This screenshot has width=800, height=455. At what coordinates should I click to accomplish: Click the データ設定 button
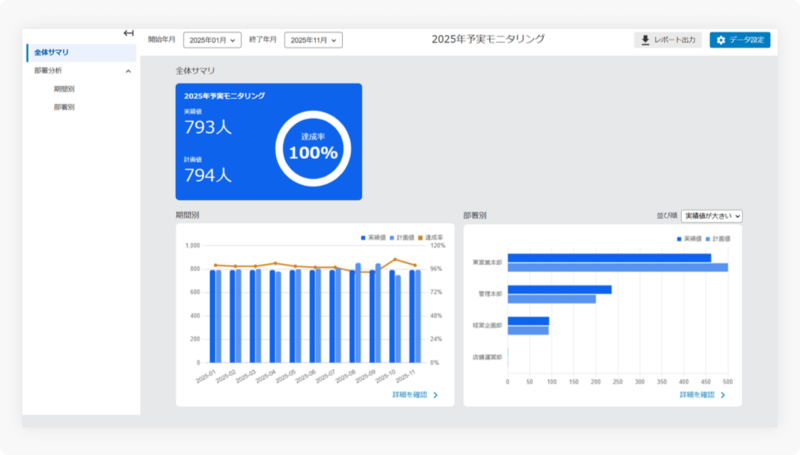(740, 40)
